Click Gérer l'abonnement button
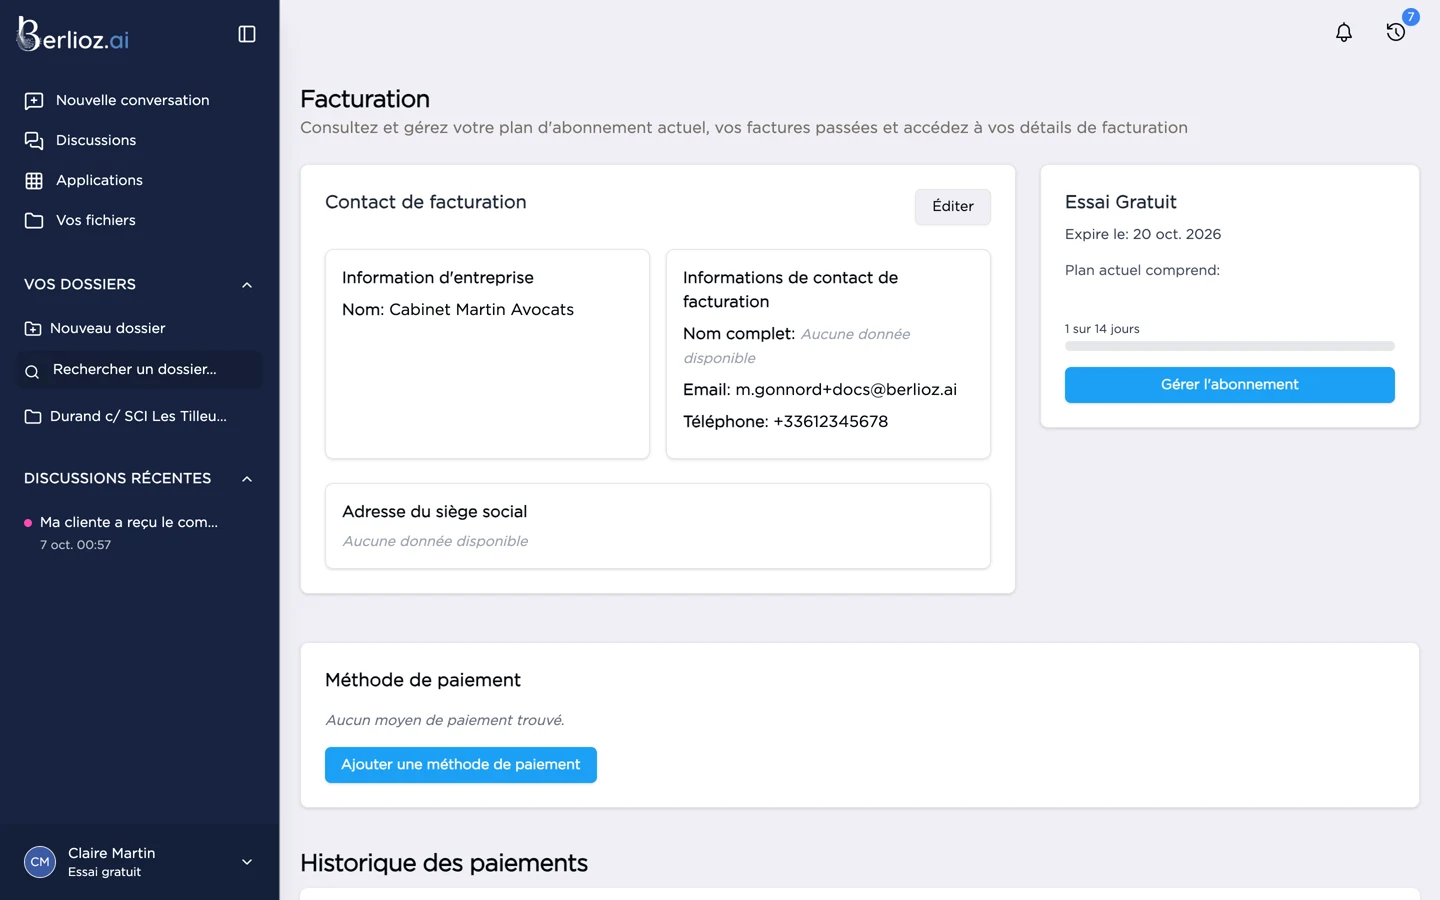Image resolution: width=1440 pixels, height=900 pixels. click(x=1229, y=385)
